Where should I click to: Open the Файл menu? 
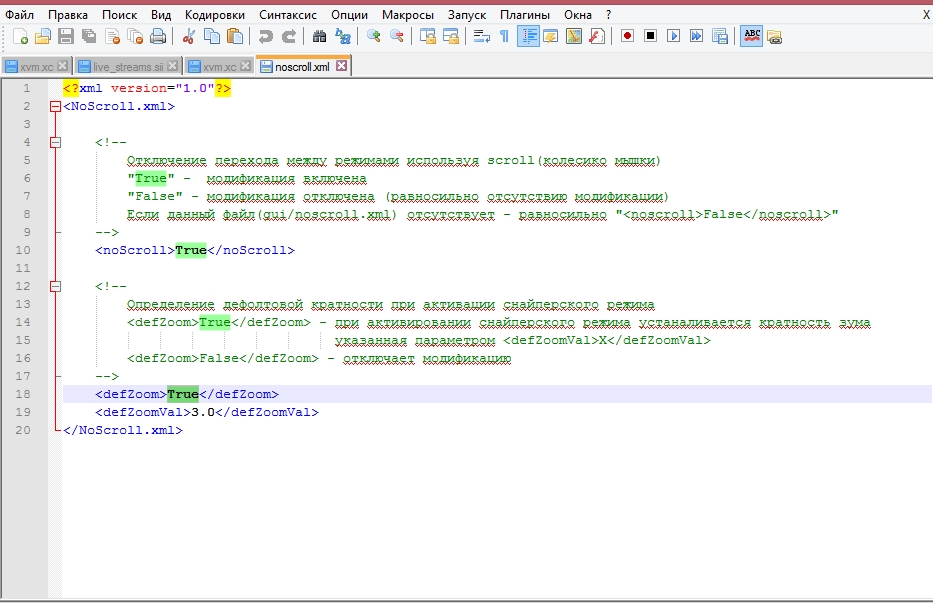(x=19, y=15)
